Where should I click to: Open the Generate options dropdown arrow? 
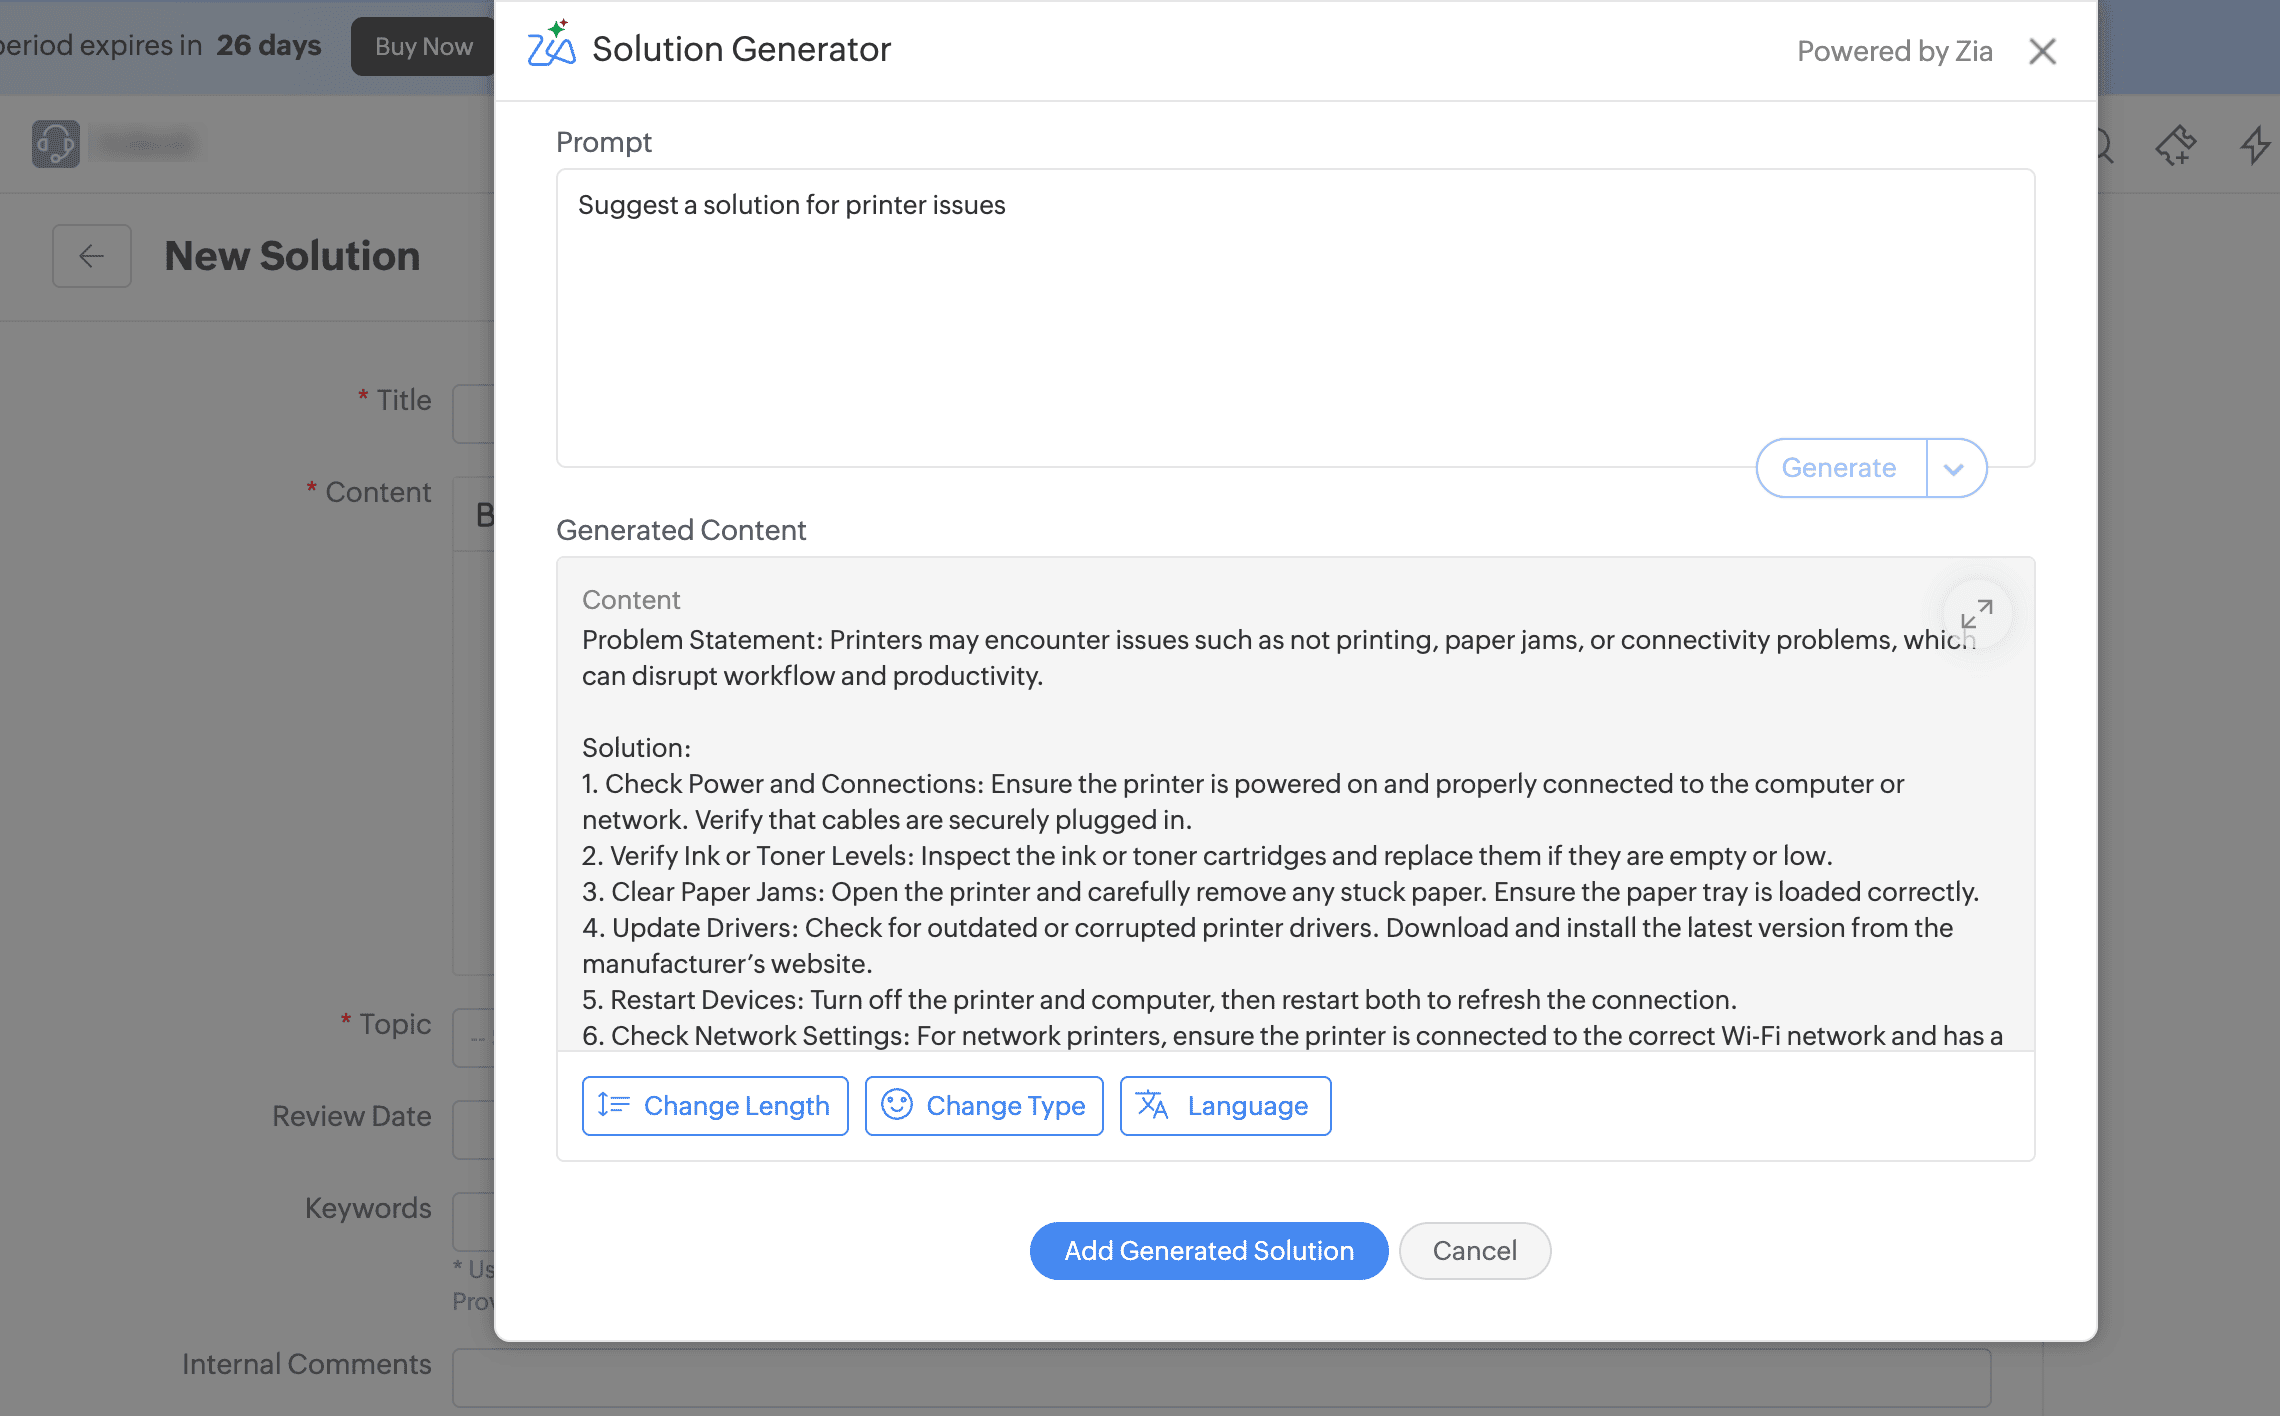1954,468
